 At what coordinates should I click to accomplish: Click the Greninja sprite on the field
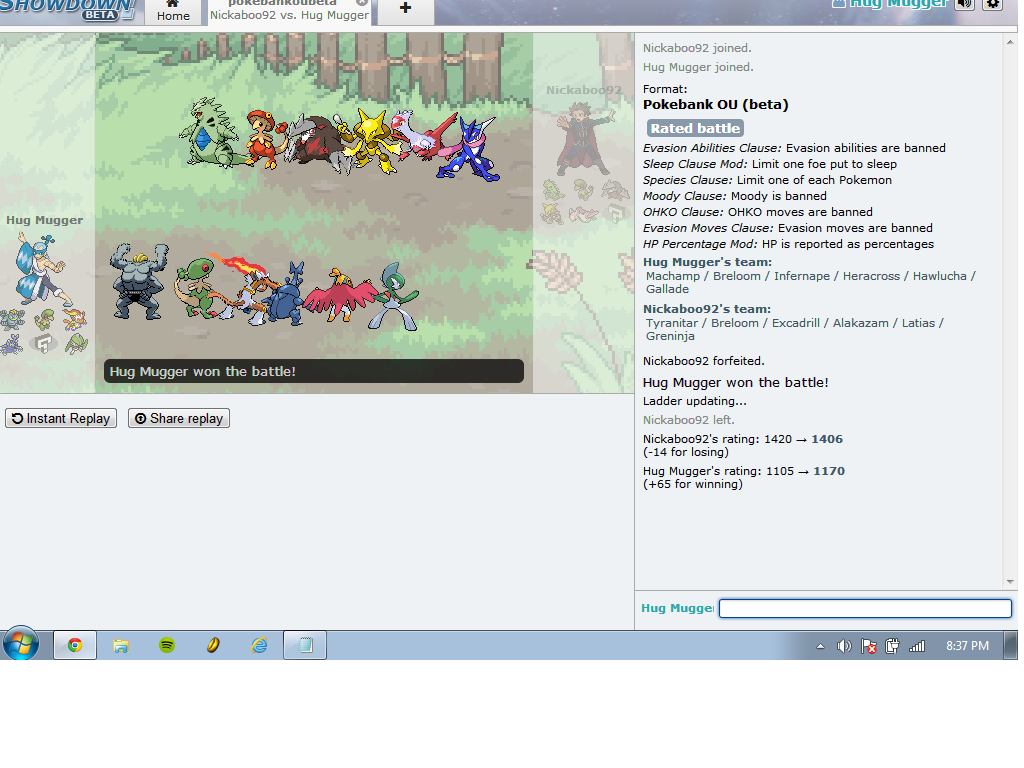(x=469, y=149)
